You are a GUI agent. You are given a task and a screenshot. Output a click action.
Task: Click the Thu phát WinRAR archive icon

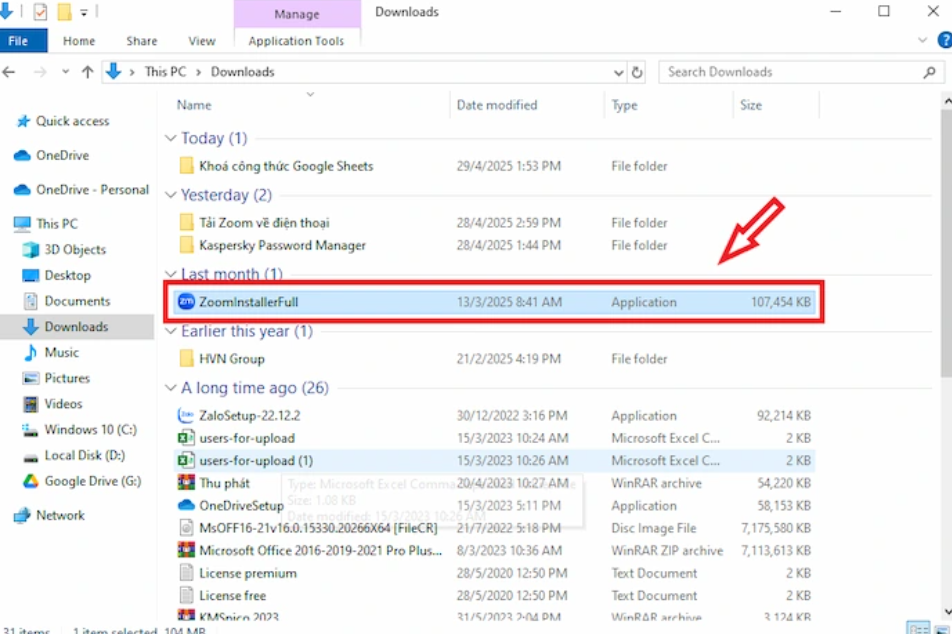click(186, 483)
